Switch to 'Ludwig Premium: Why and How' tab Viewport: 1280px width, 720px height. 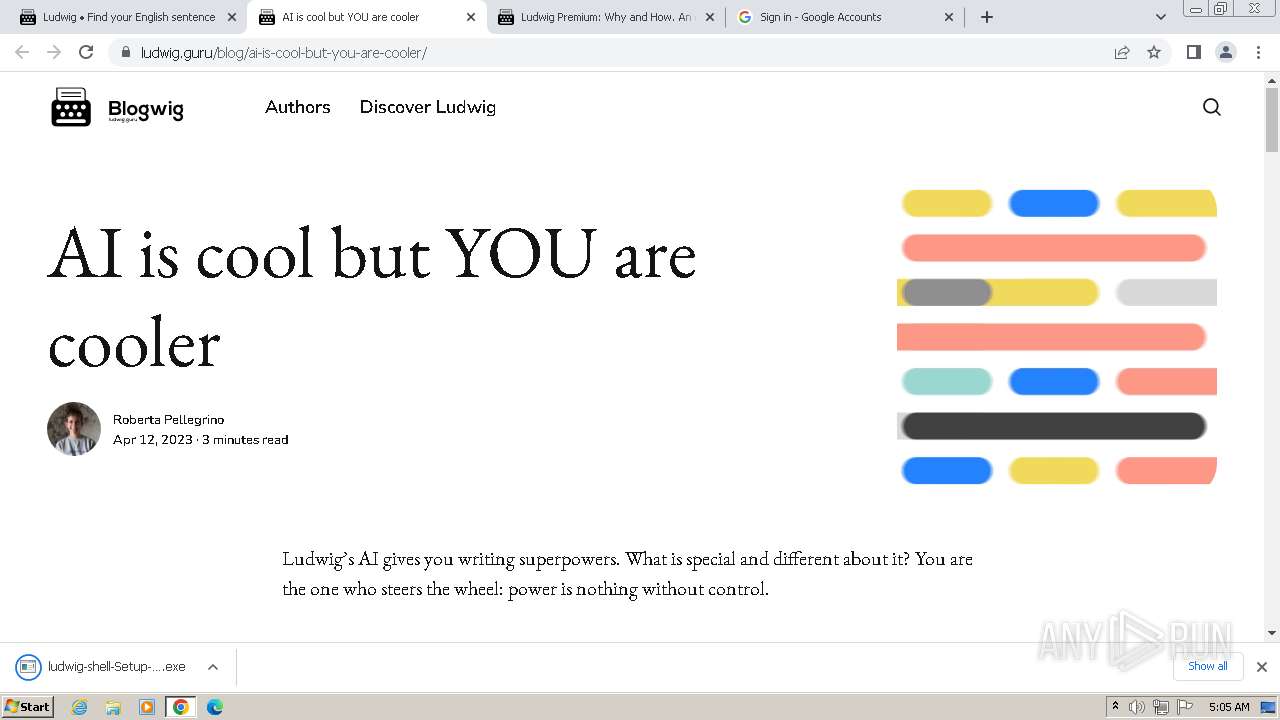(605, 17)
